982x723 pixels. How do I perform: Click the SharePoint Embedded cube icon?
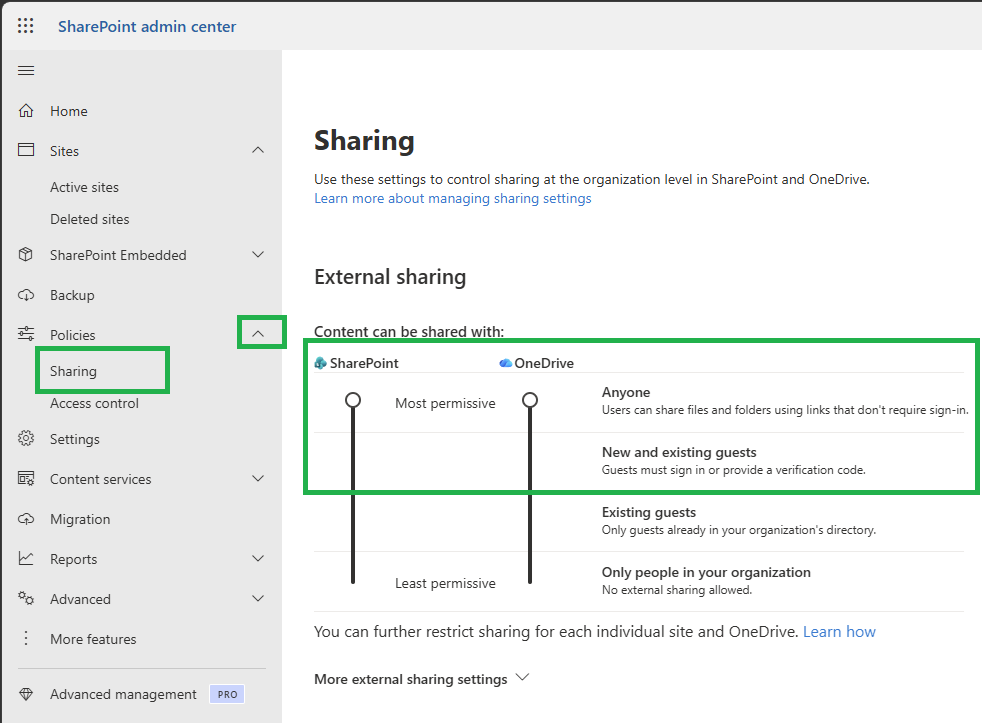tap(26, 254)
